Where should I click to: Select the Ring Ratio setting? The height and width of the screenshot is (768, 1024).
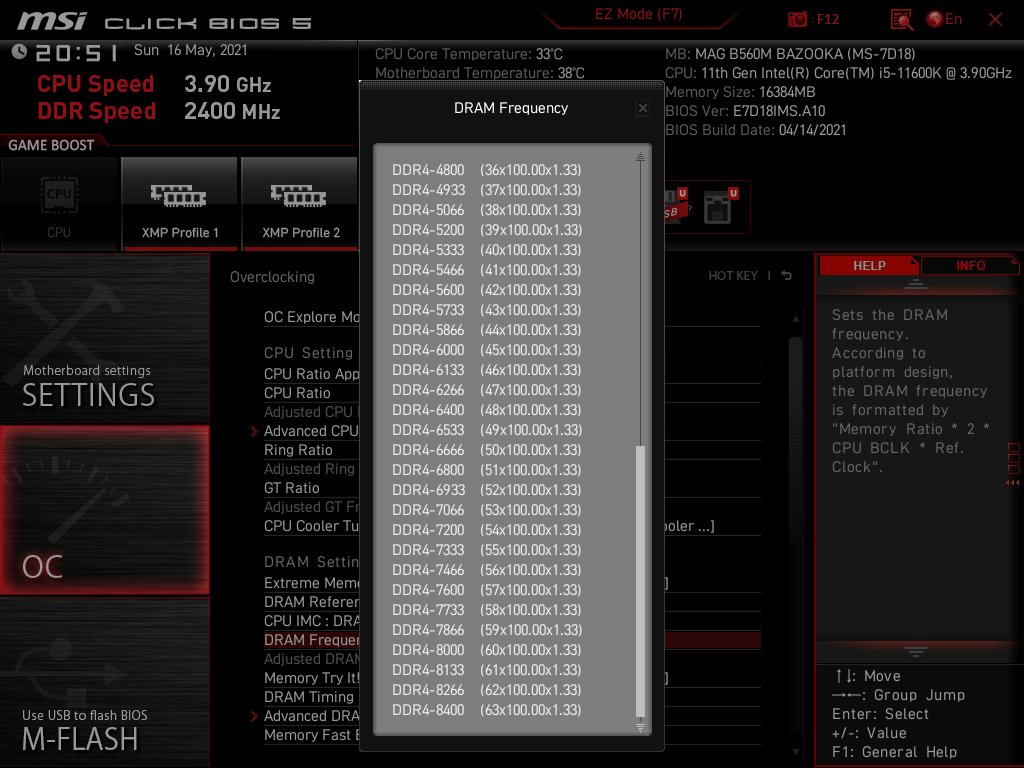coord(298,450)
